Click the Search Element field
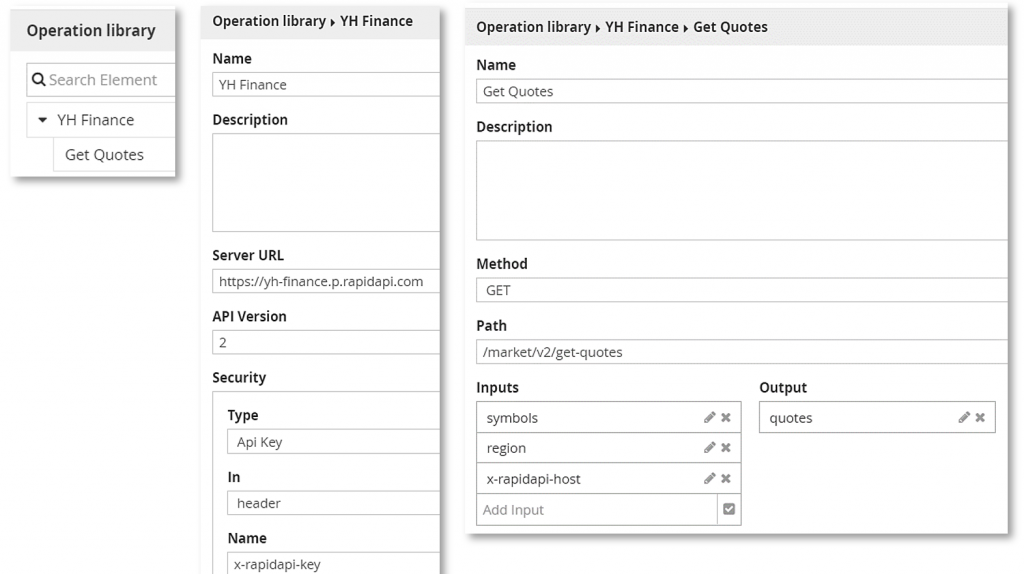 pyautogui.click(x=103, y=80)
